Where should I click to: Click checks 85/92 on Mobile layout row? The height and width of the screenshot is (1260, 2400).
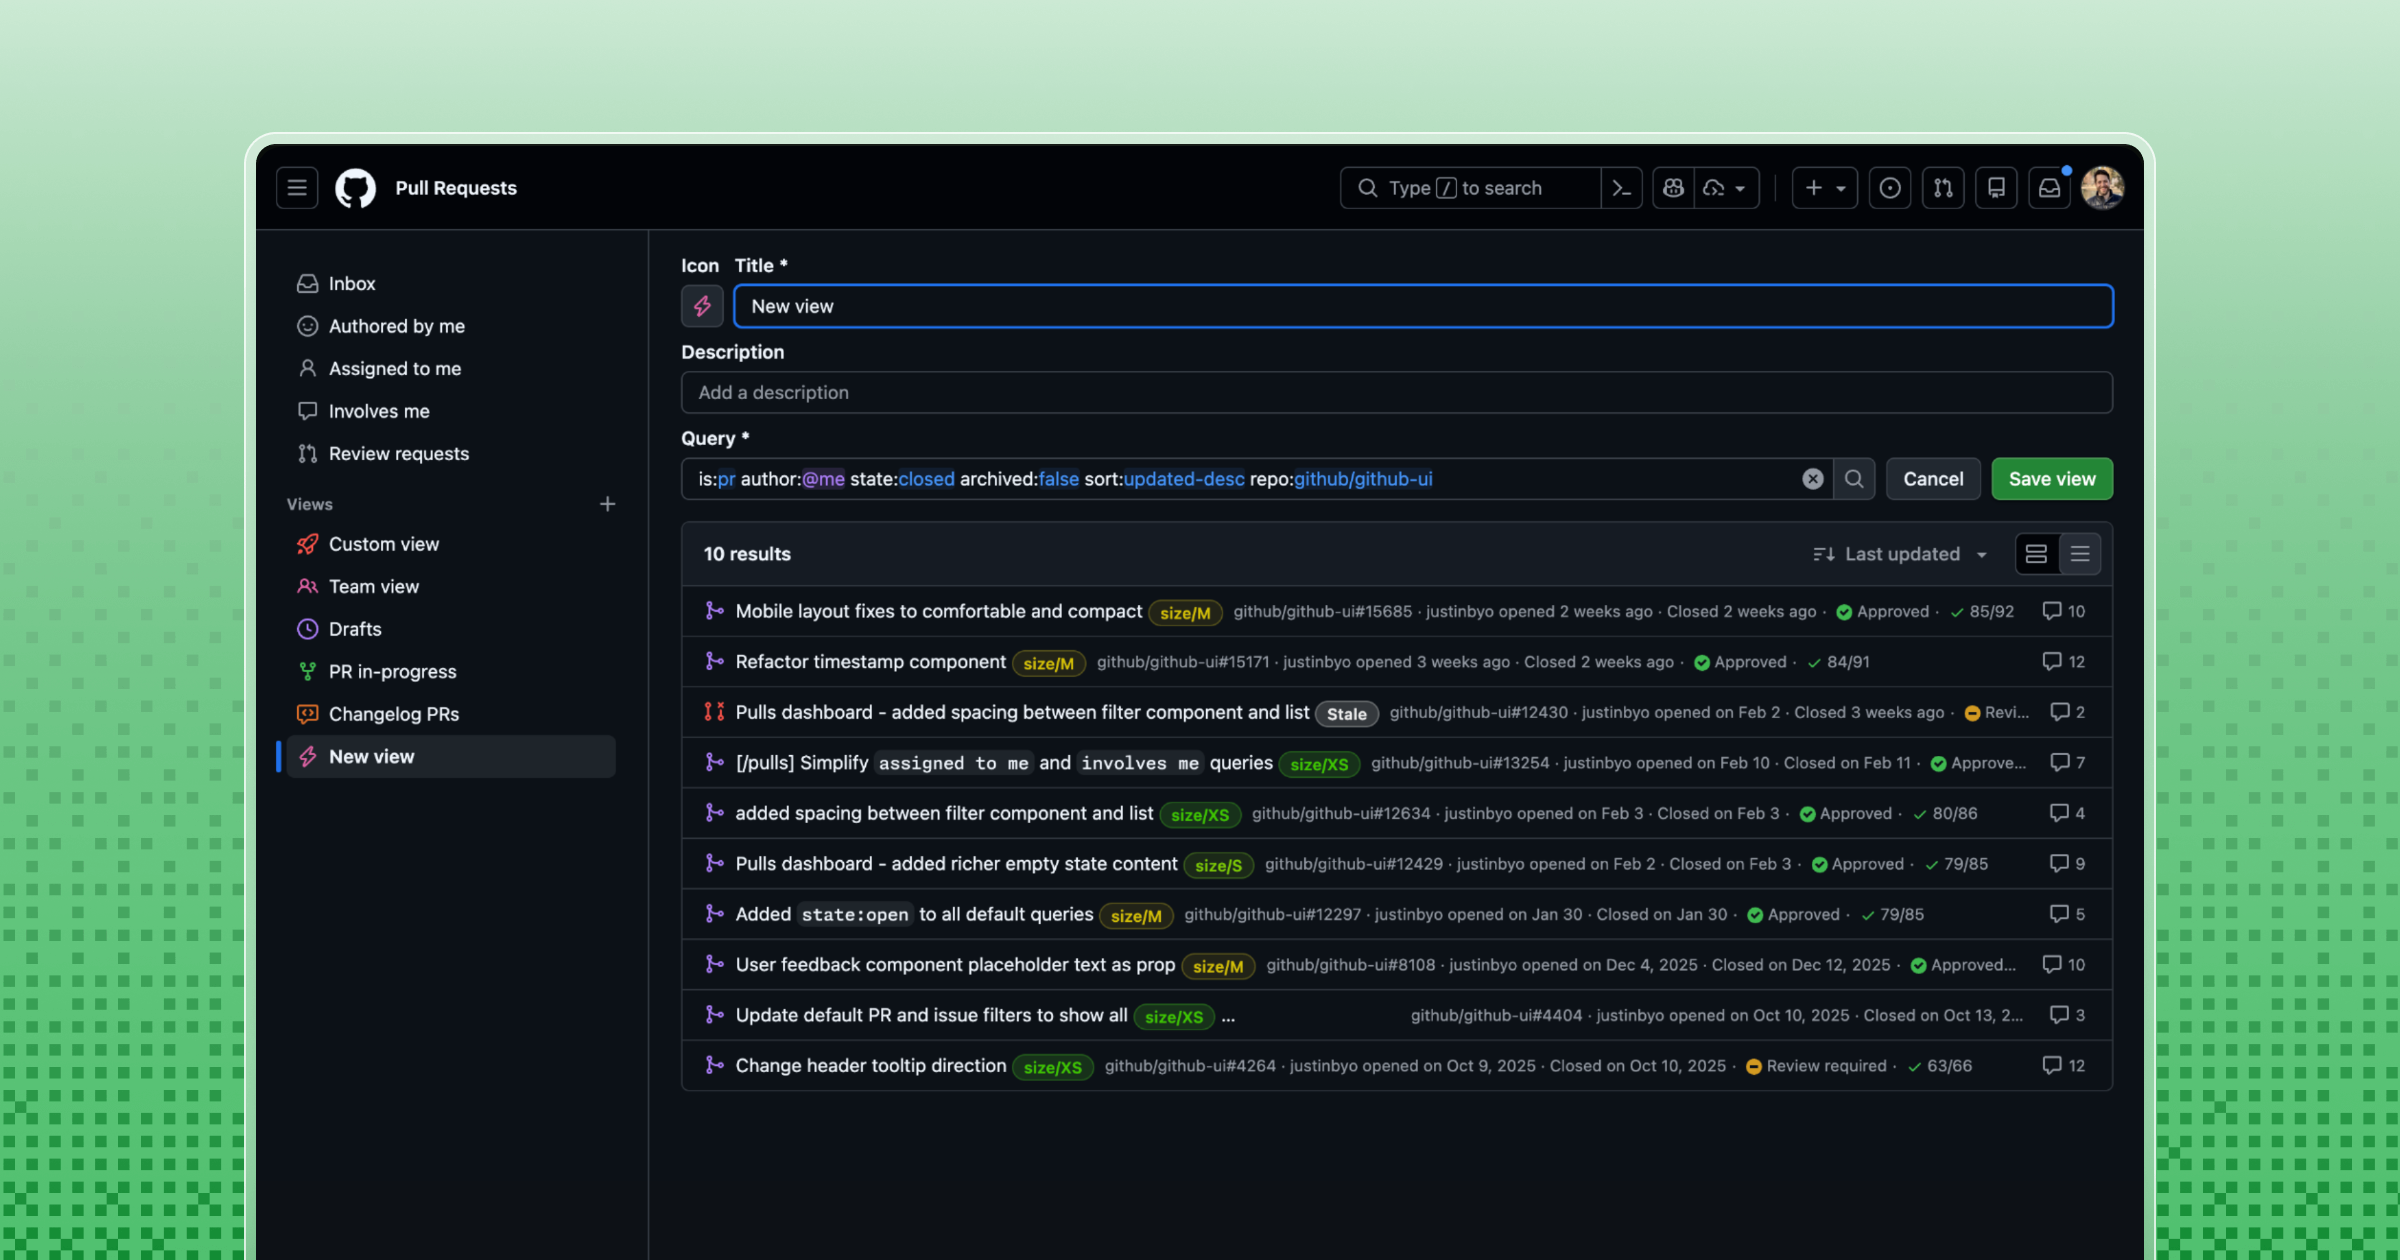(x=1982, y=611)
